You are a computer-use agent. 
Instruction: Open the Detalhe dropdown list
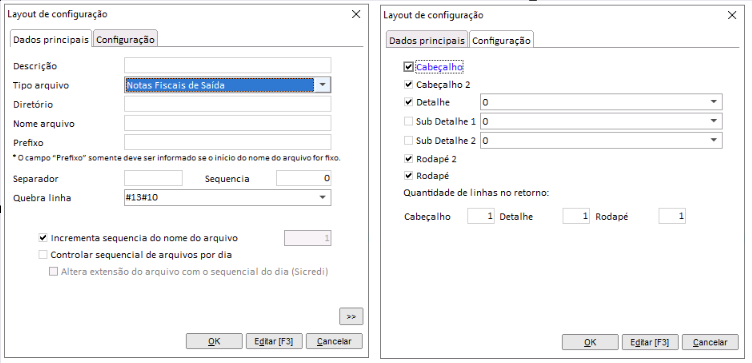(x=714, y=102)
